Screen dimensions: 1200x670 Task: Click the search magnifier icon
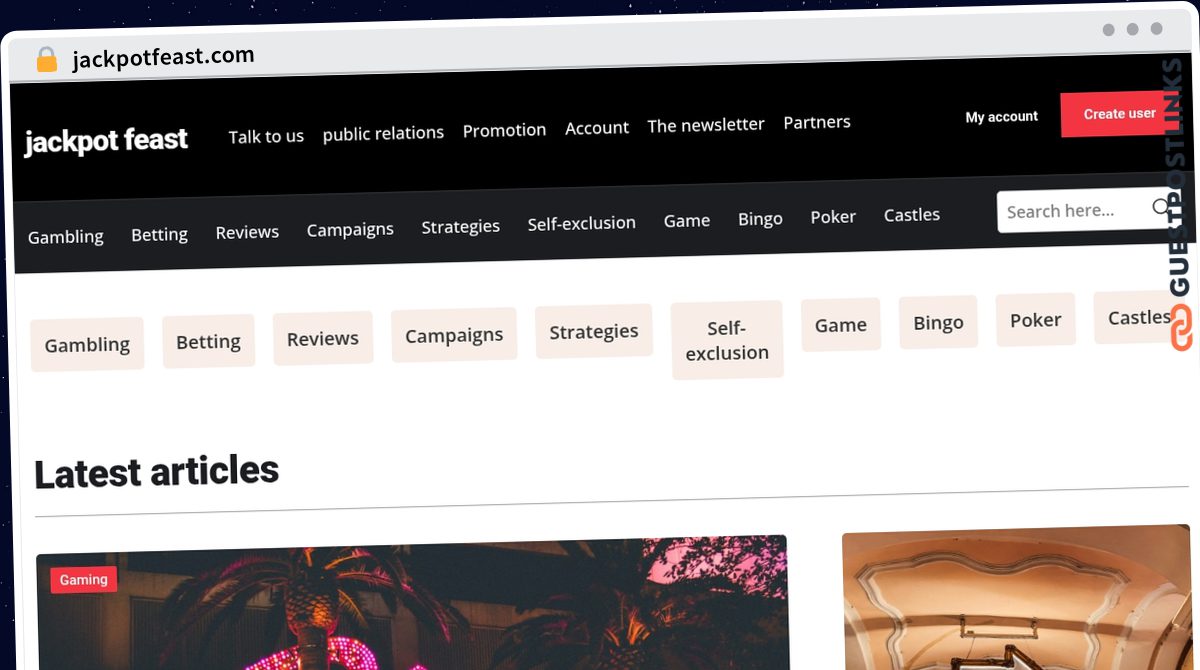[1161, 207]
